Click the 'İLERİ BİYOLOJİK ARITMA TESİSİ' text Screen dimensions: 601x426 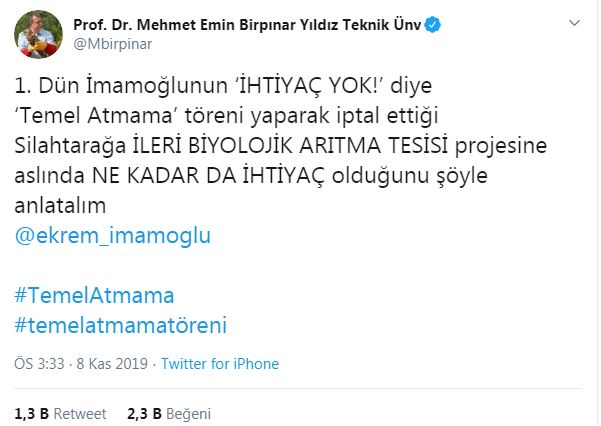click(x=290, y=146)
